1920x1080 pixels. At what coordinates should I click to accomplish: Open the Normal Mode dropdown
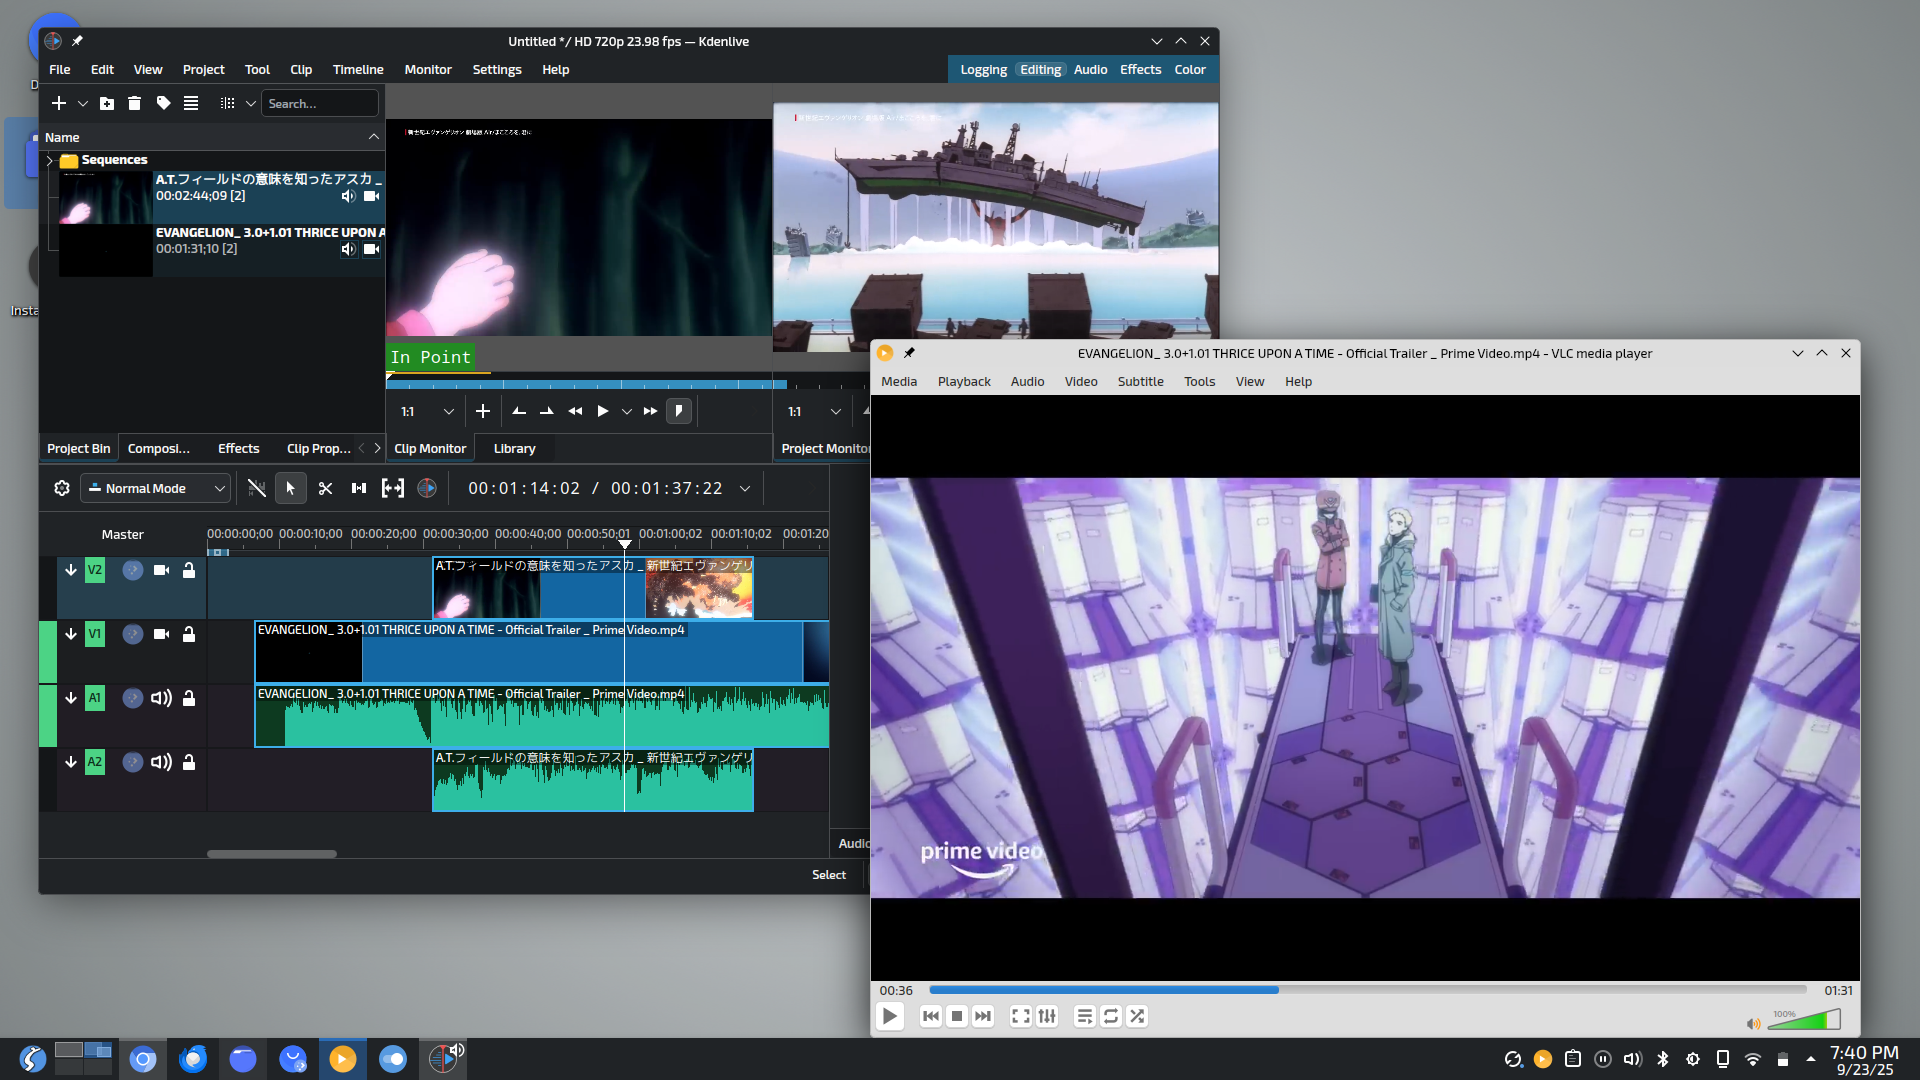[x=156, y=488]
